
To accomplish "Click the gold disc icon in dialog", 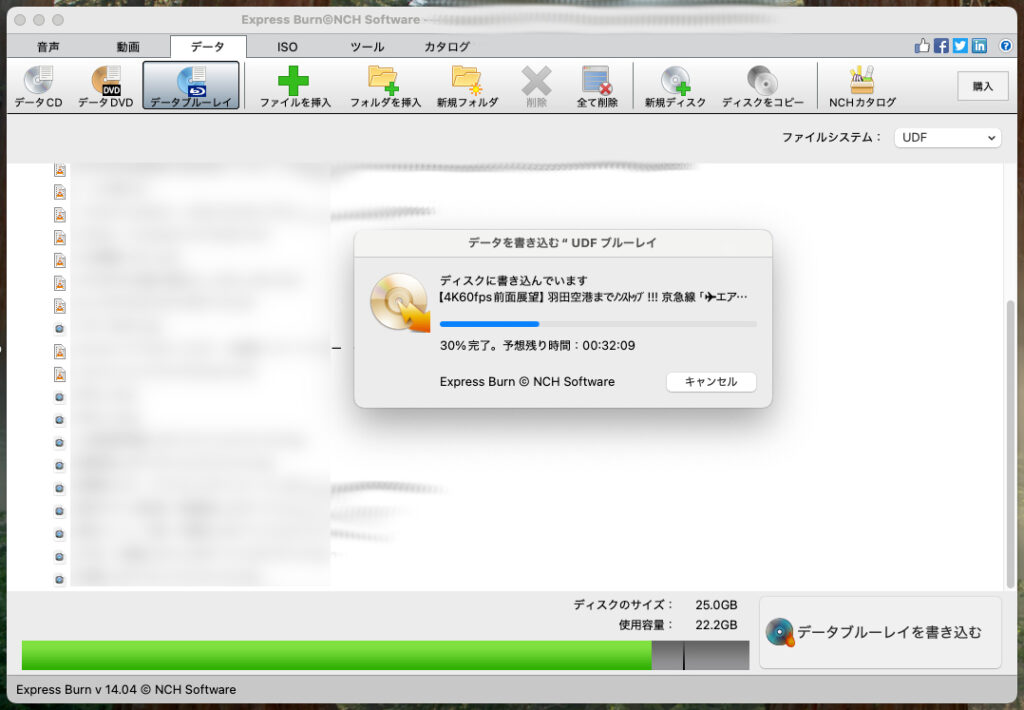I will (400, 302).
